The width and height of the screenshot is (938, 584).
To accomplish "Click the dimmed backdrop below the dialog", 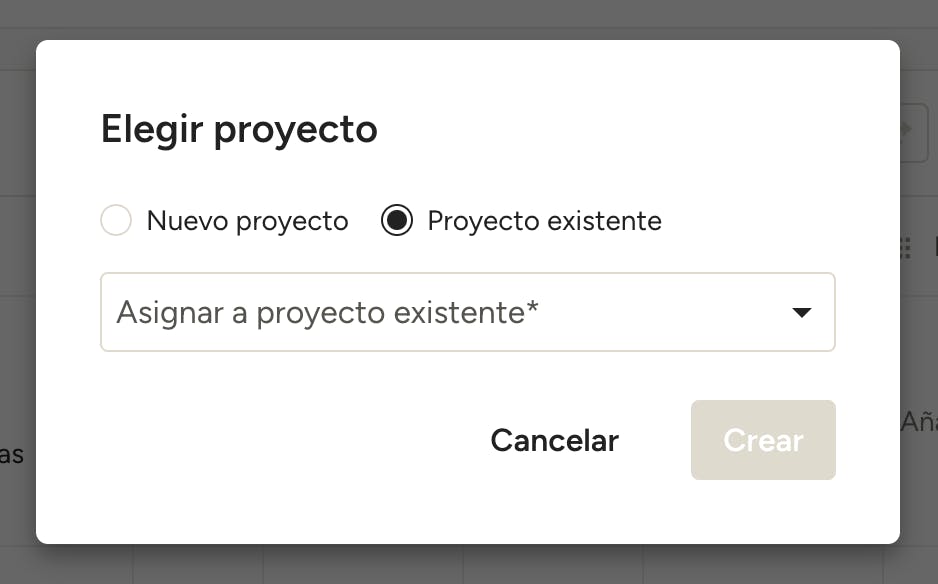I will click(468, 564).
